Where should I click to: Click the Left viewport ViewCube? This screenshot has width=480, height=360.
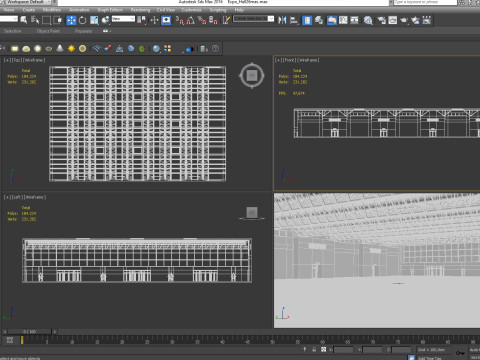(252, 213)
